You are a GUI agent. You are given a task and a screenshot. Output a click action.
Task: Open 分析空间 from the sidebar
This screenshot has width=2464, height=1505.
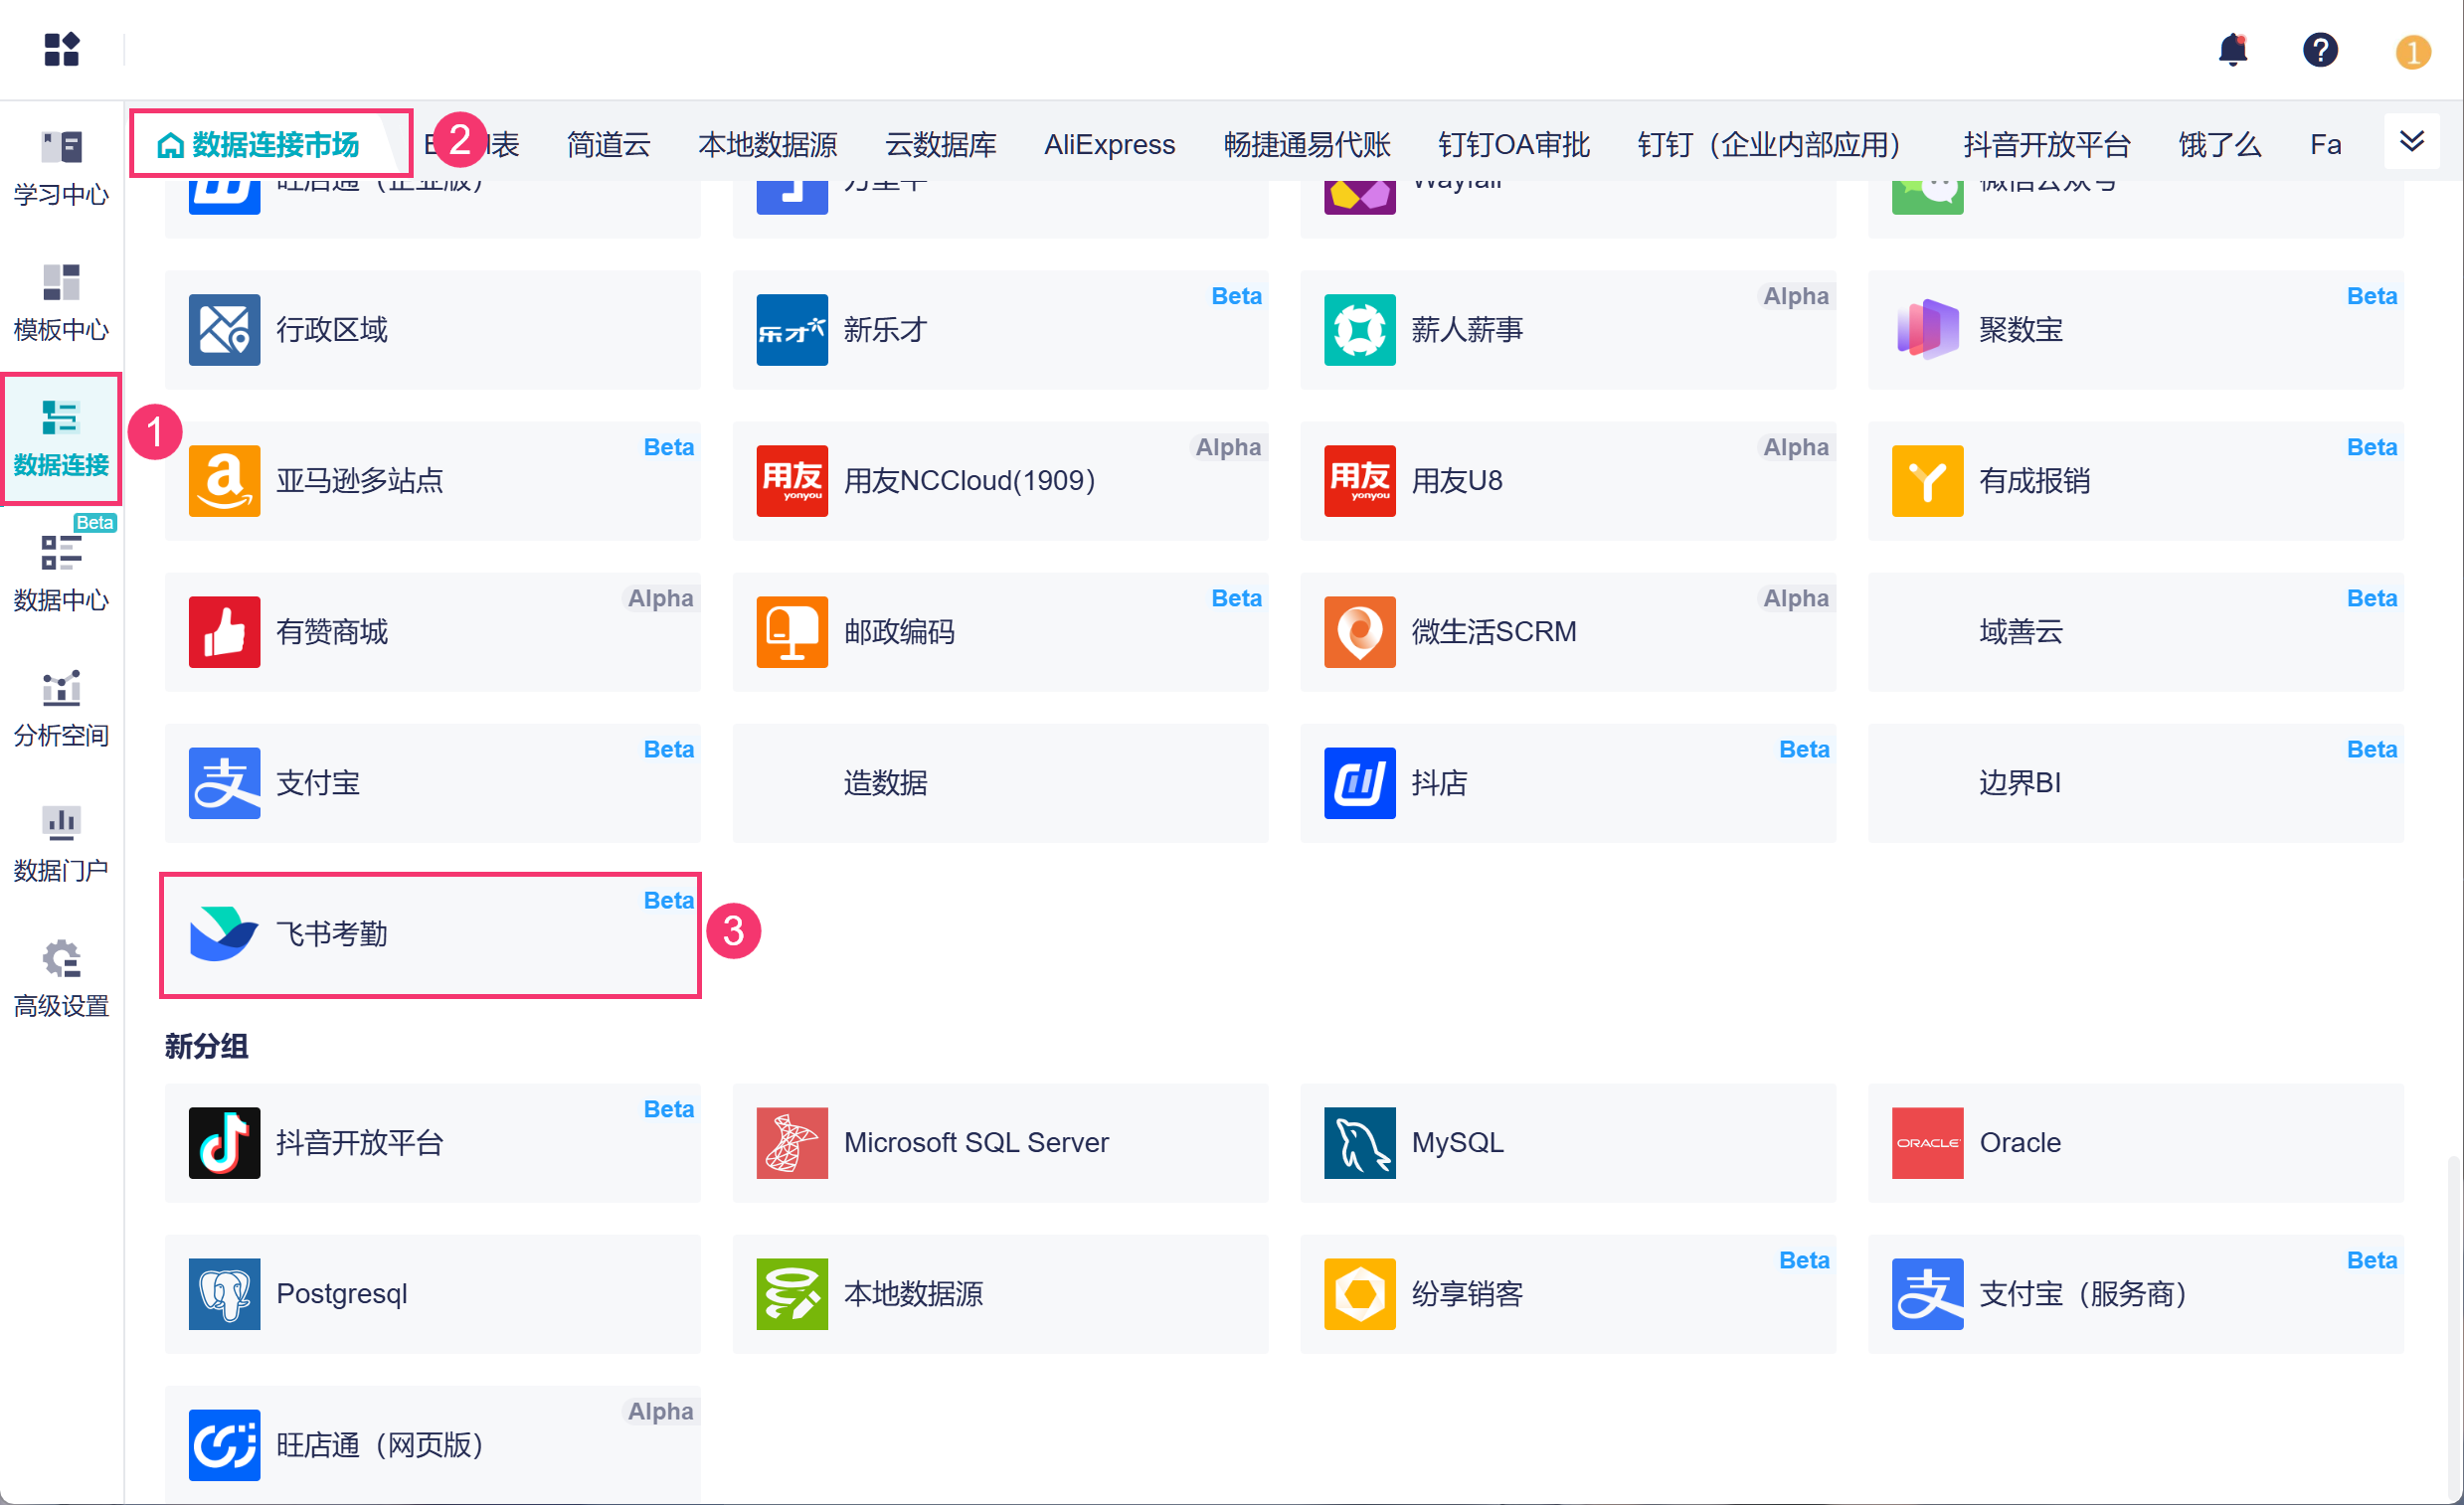pyautogui.click(x=61, y=708)
